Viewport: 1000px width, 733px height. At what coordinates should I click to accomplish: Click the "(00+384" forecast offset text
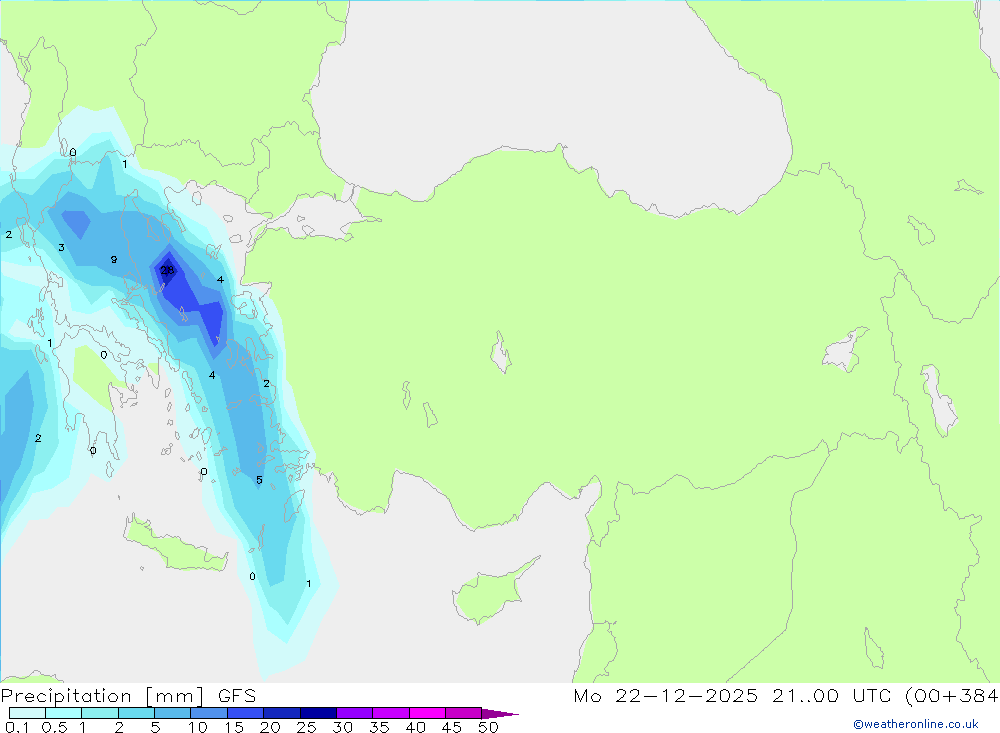952,696
